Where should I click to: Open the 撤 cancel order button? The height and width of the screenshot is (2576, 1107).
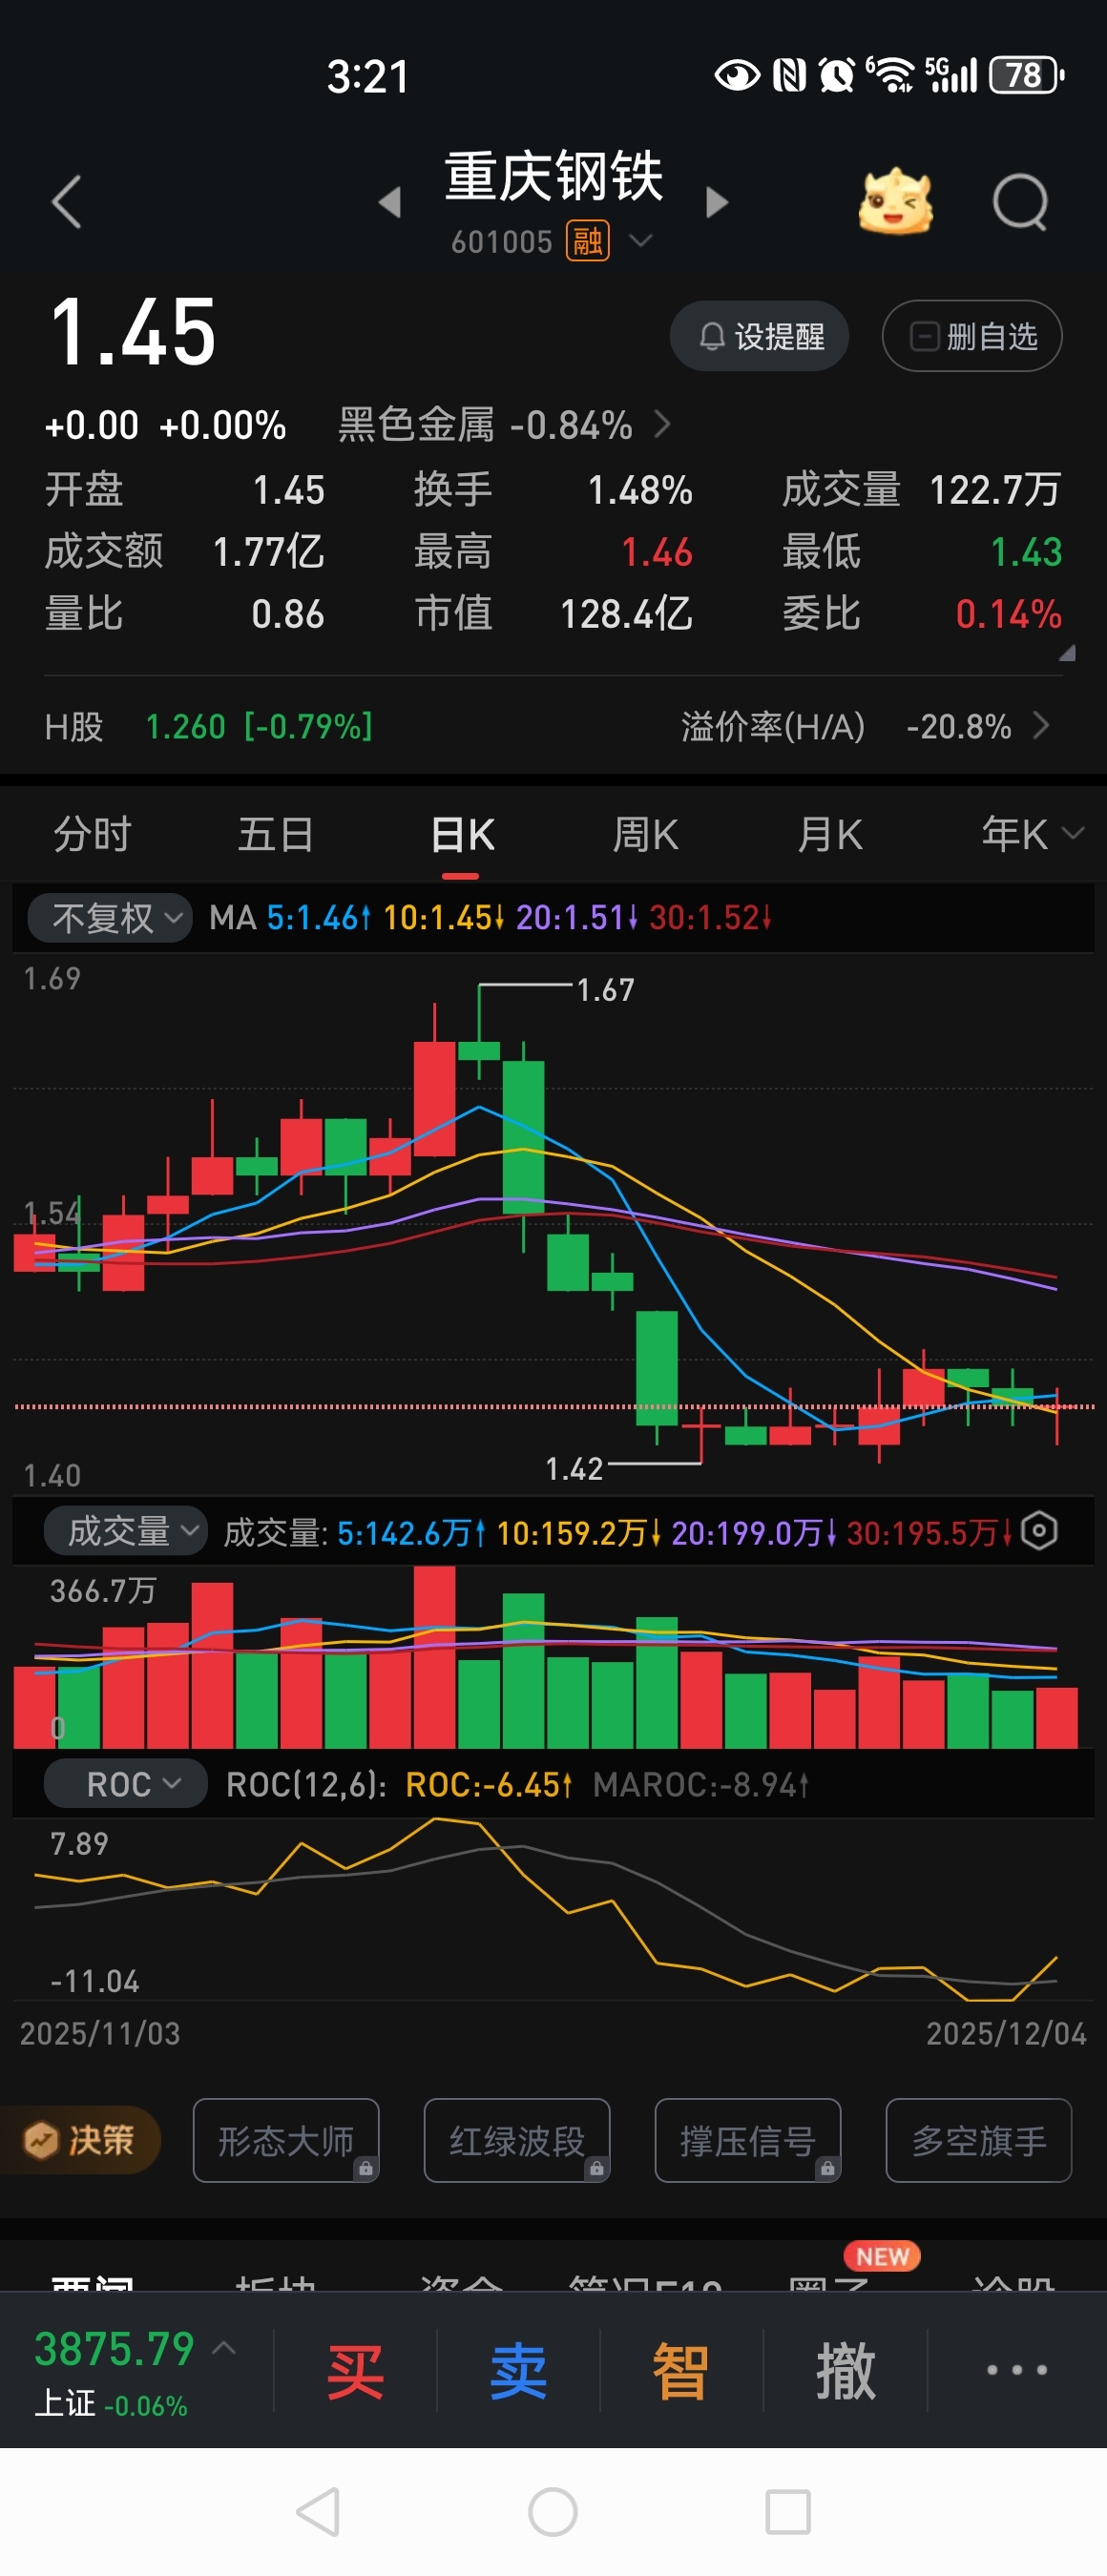click(845, 2370)
